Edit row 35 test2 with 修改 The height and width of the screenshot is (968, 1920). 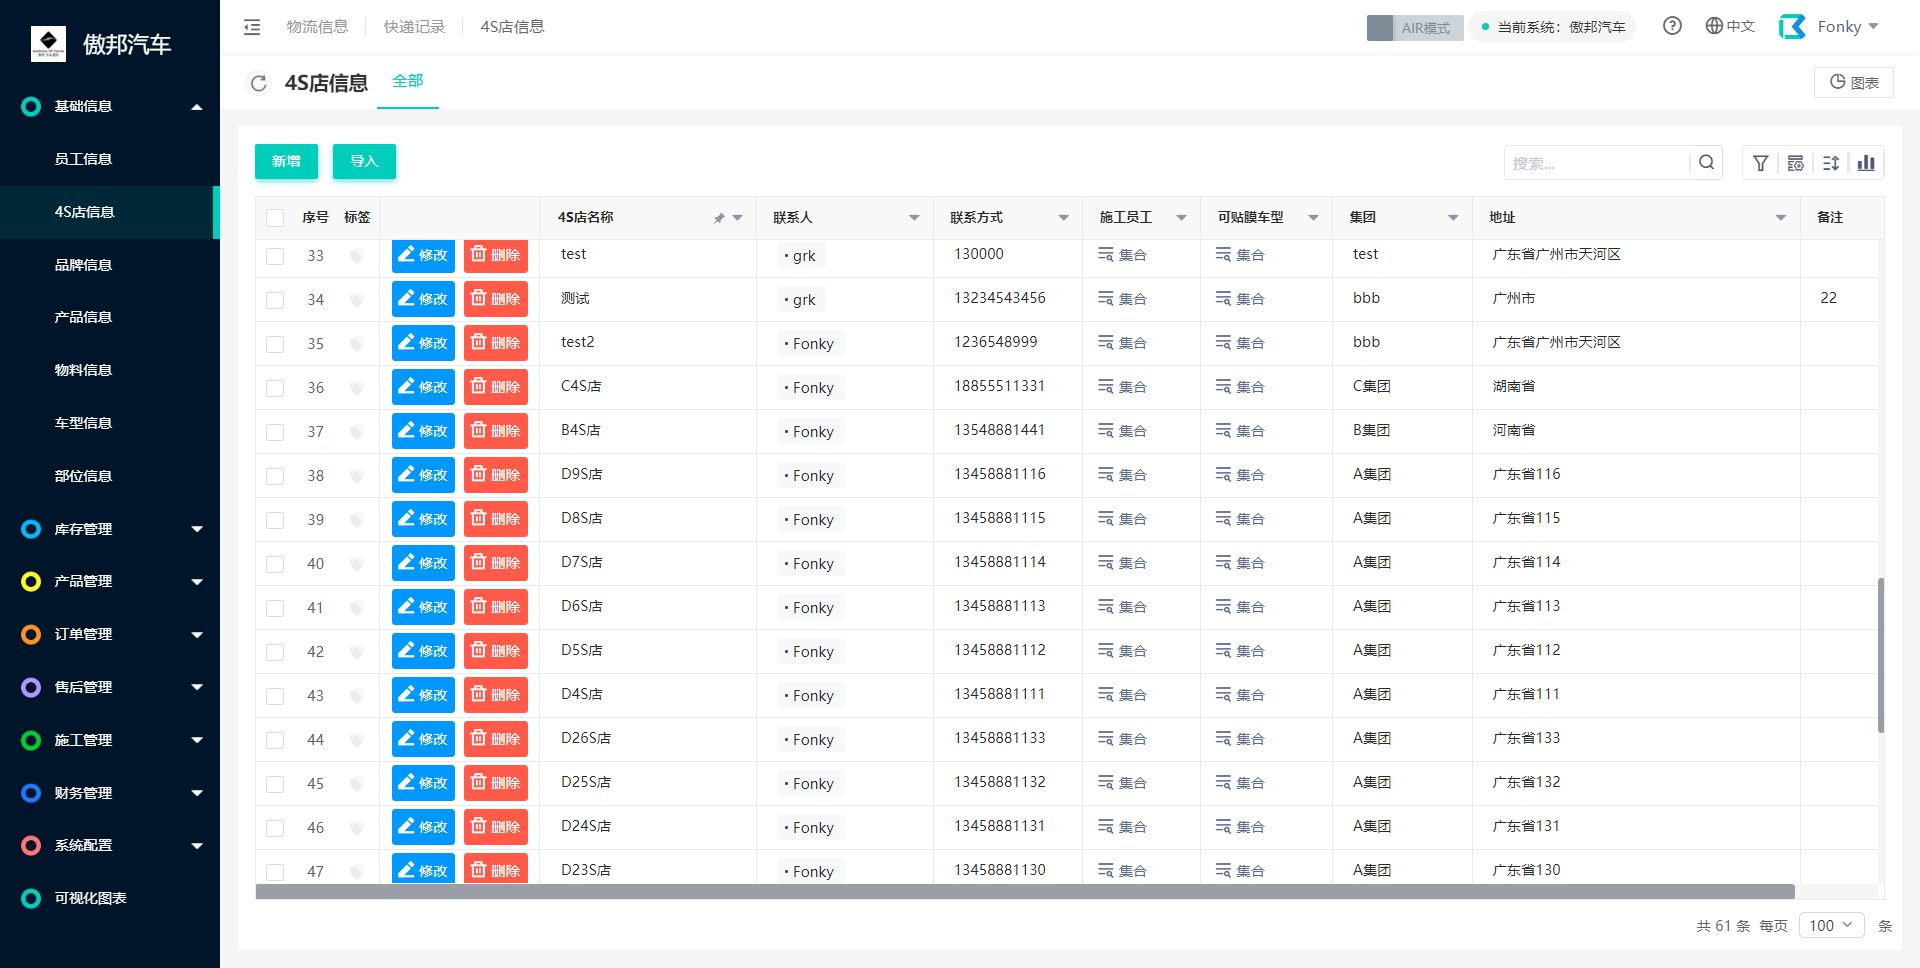[423, 343]
